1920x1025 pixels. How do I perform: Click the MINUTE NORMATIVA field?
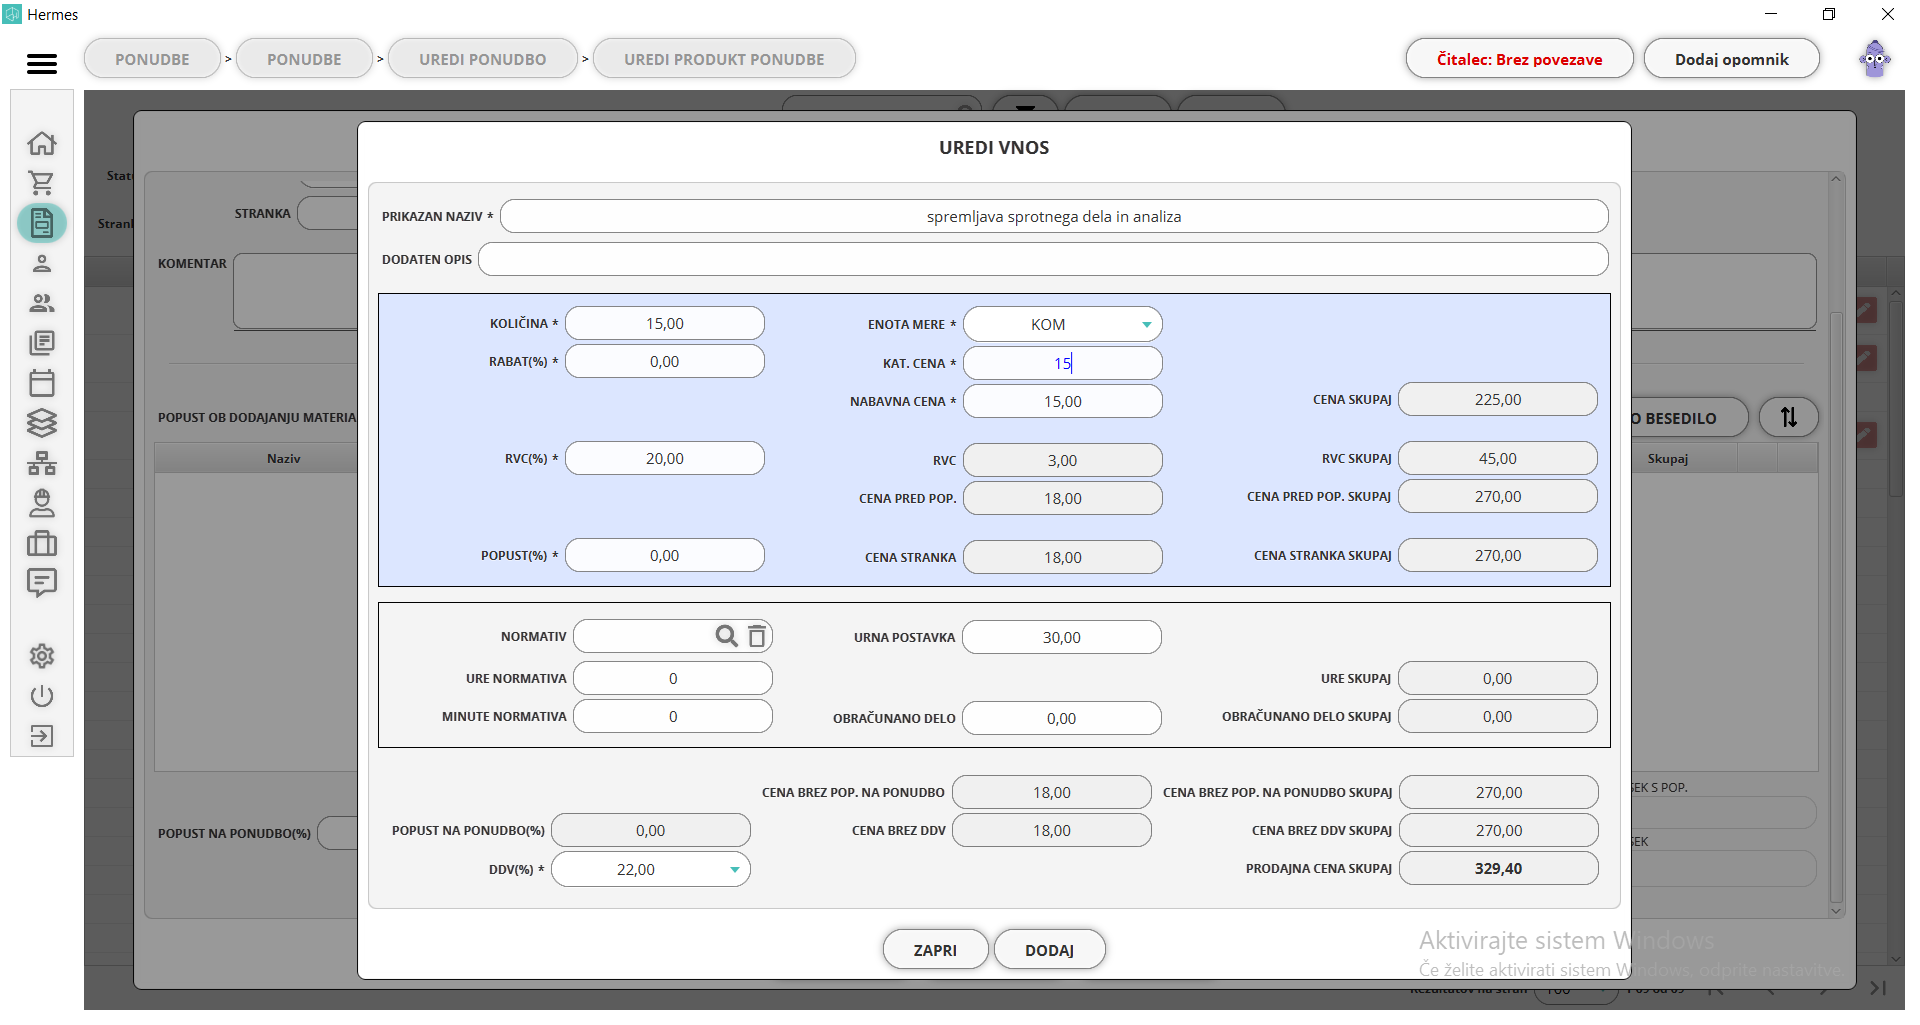click(x=673, y=716)
